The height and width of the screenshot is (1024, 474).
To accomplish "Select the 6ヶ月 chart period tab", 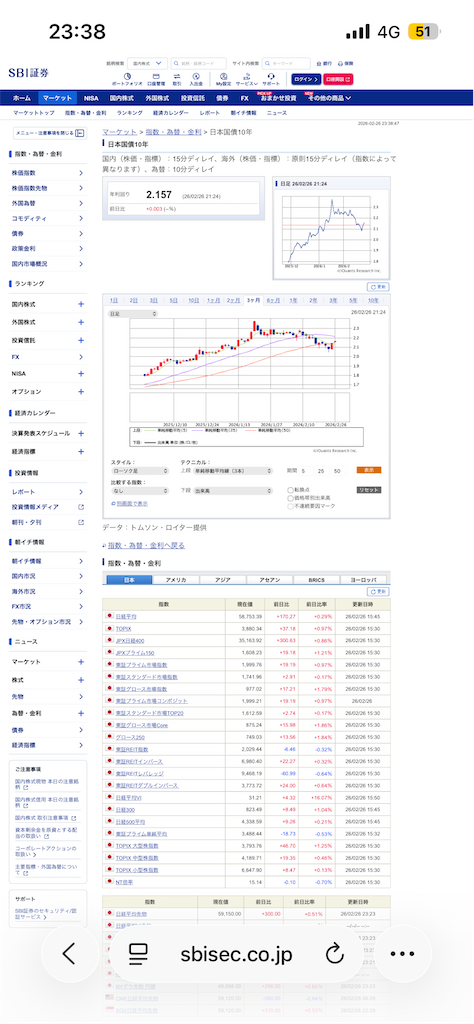I will coord(274,300).
